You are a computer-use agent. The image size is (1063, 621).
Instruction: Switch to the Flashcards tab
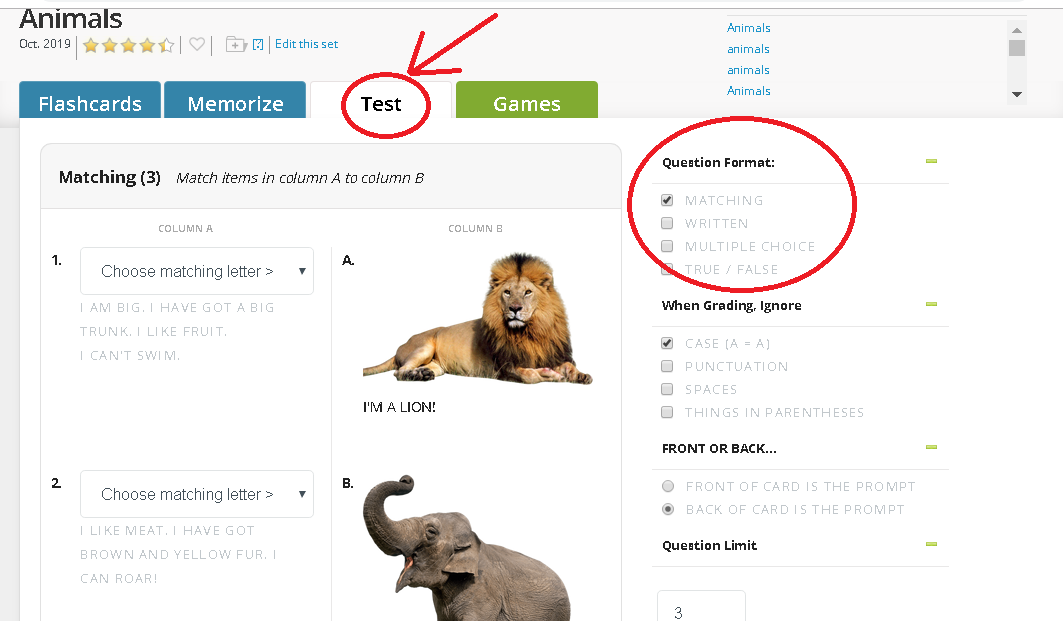pyautogui.click(x=89, y=102)
